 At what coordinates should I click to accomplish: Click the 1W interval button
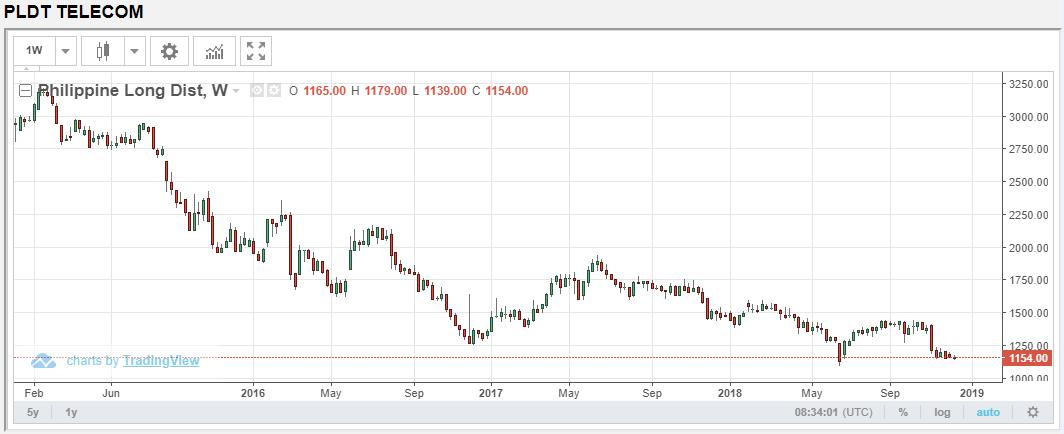point(34,51)
